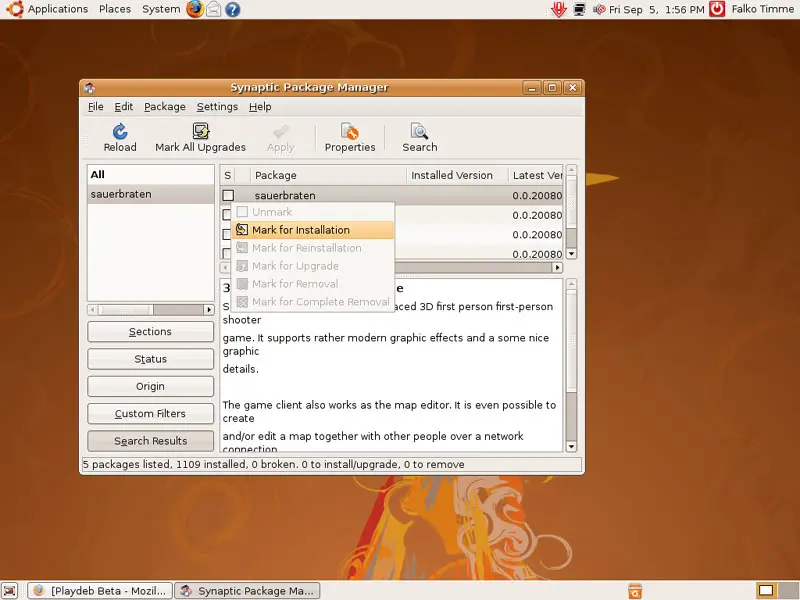Click down arrow of description pane scrollbar
The width and height of the screenshot is (800, 600).
click(x=571, y=446)
